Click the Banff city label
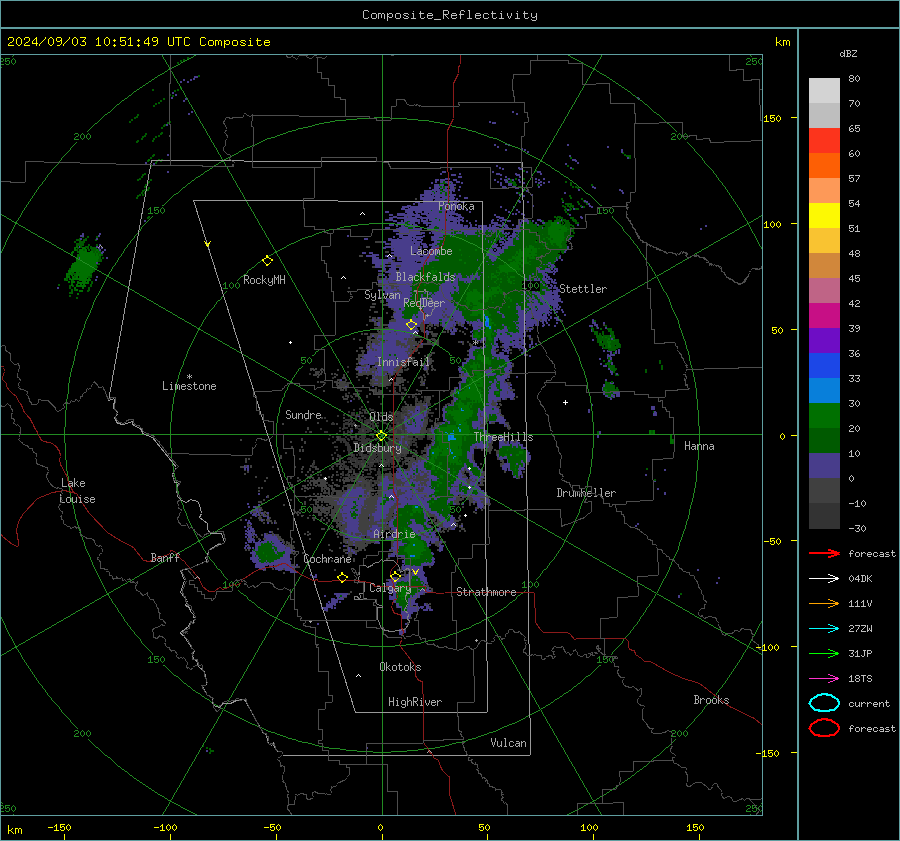 [x=165, y=557]
